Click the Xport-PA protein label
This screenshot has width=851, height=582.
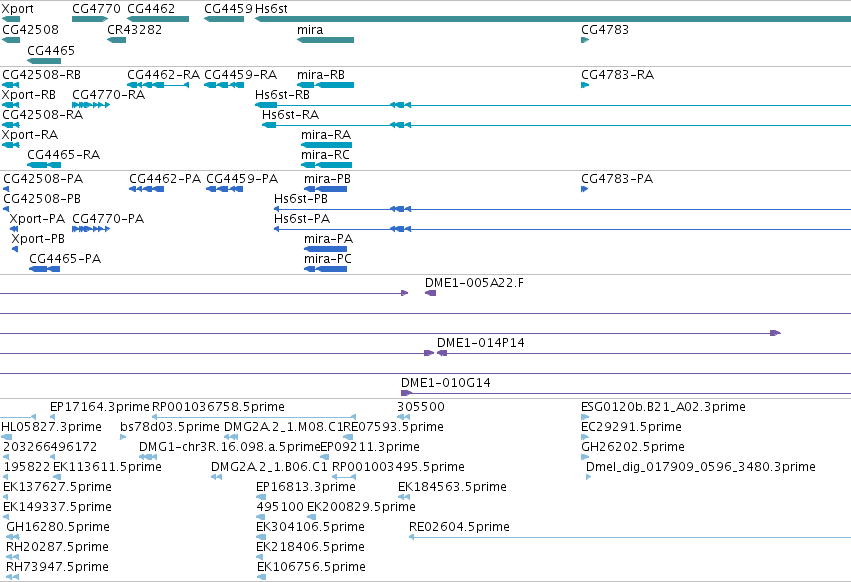point(37,219)
